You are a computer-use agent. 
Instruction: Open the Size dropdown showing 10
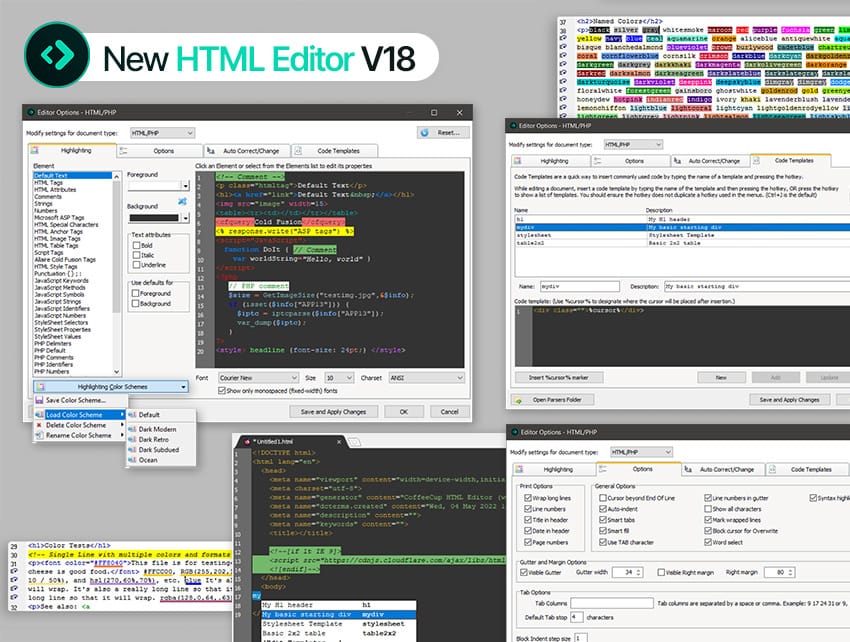coord(339,378)
